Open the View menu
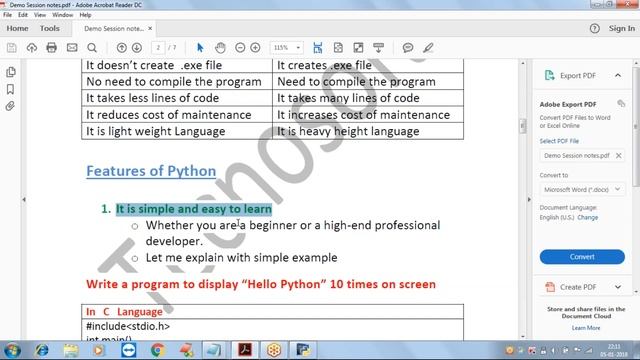This screenshot has height=360, width=640. point(40,15)
